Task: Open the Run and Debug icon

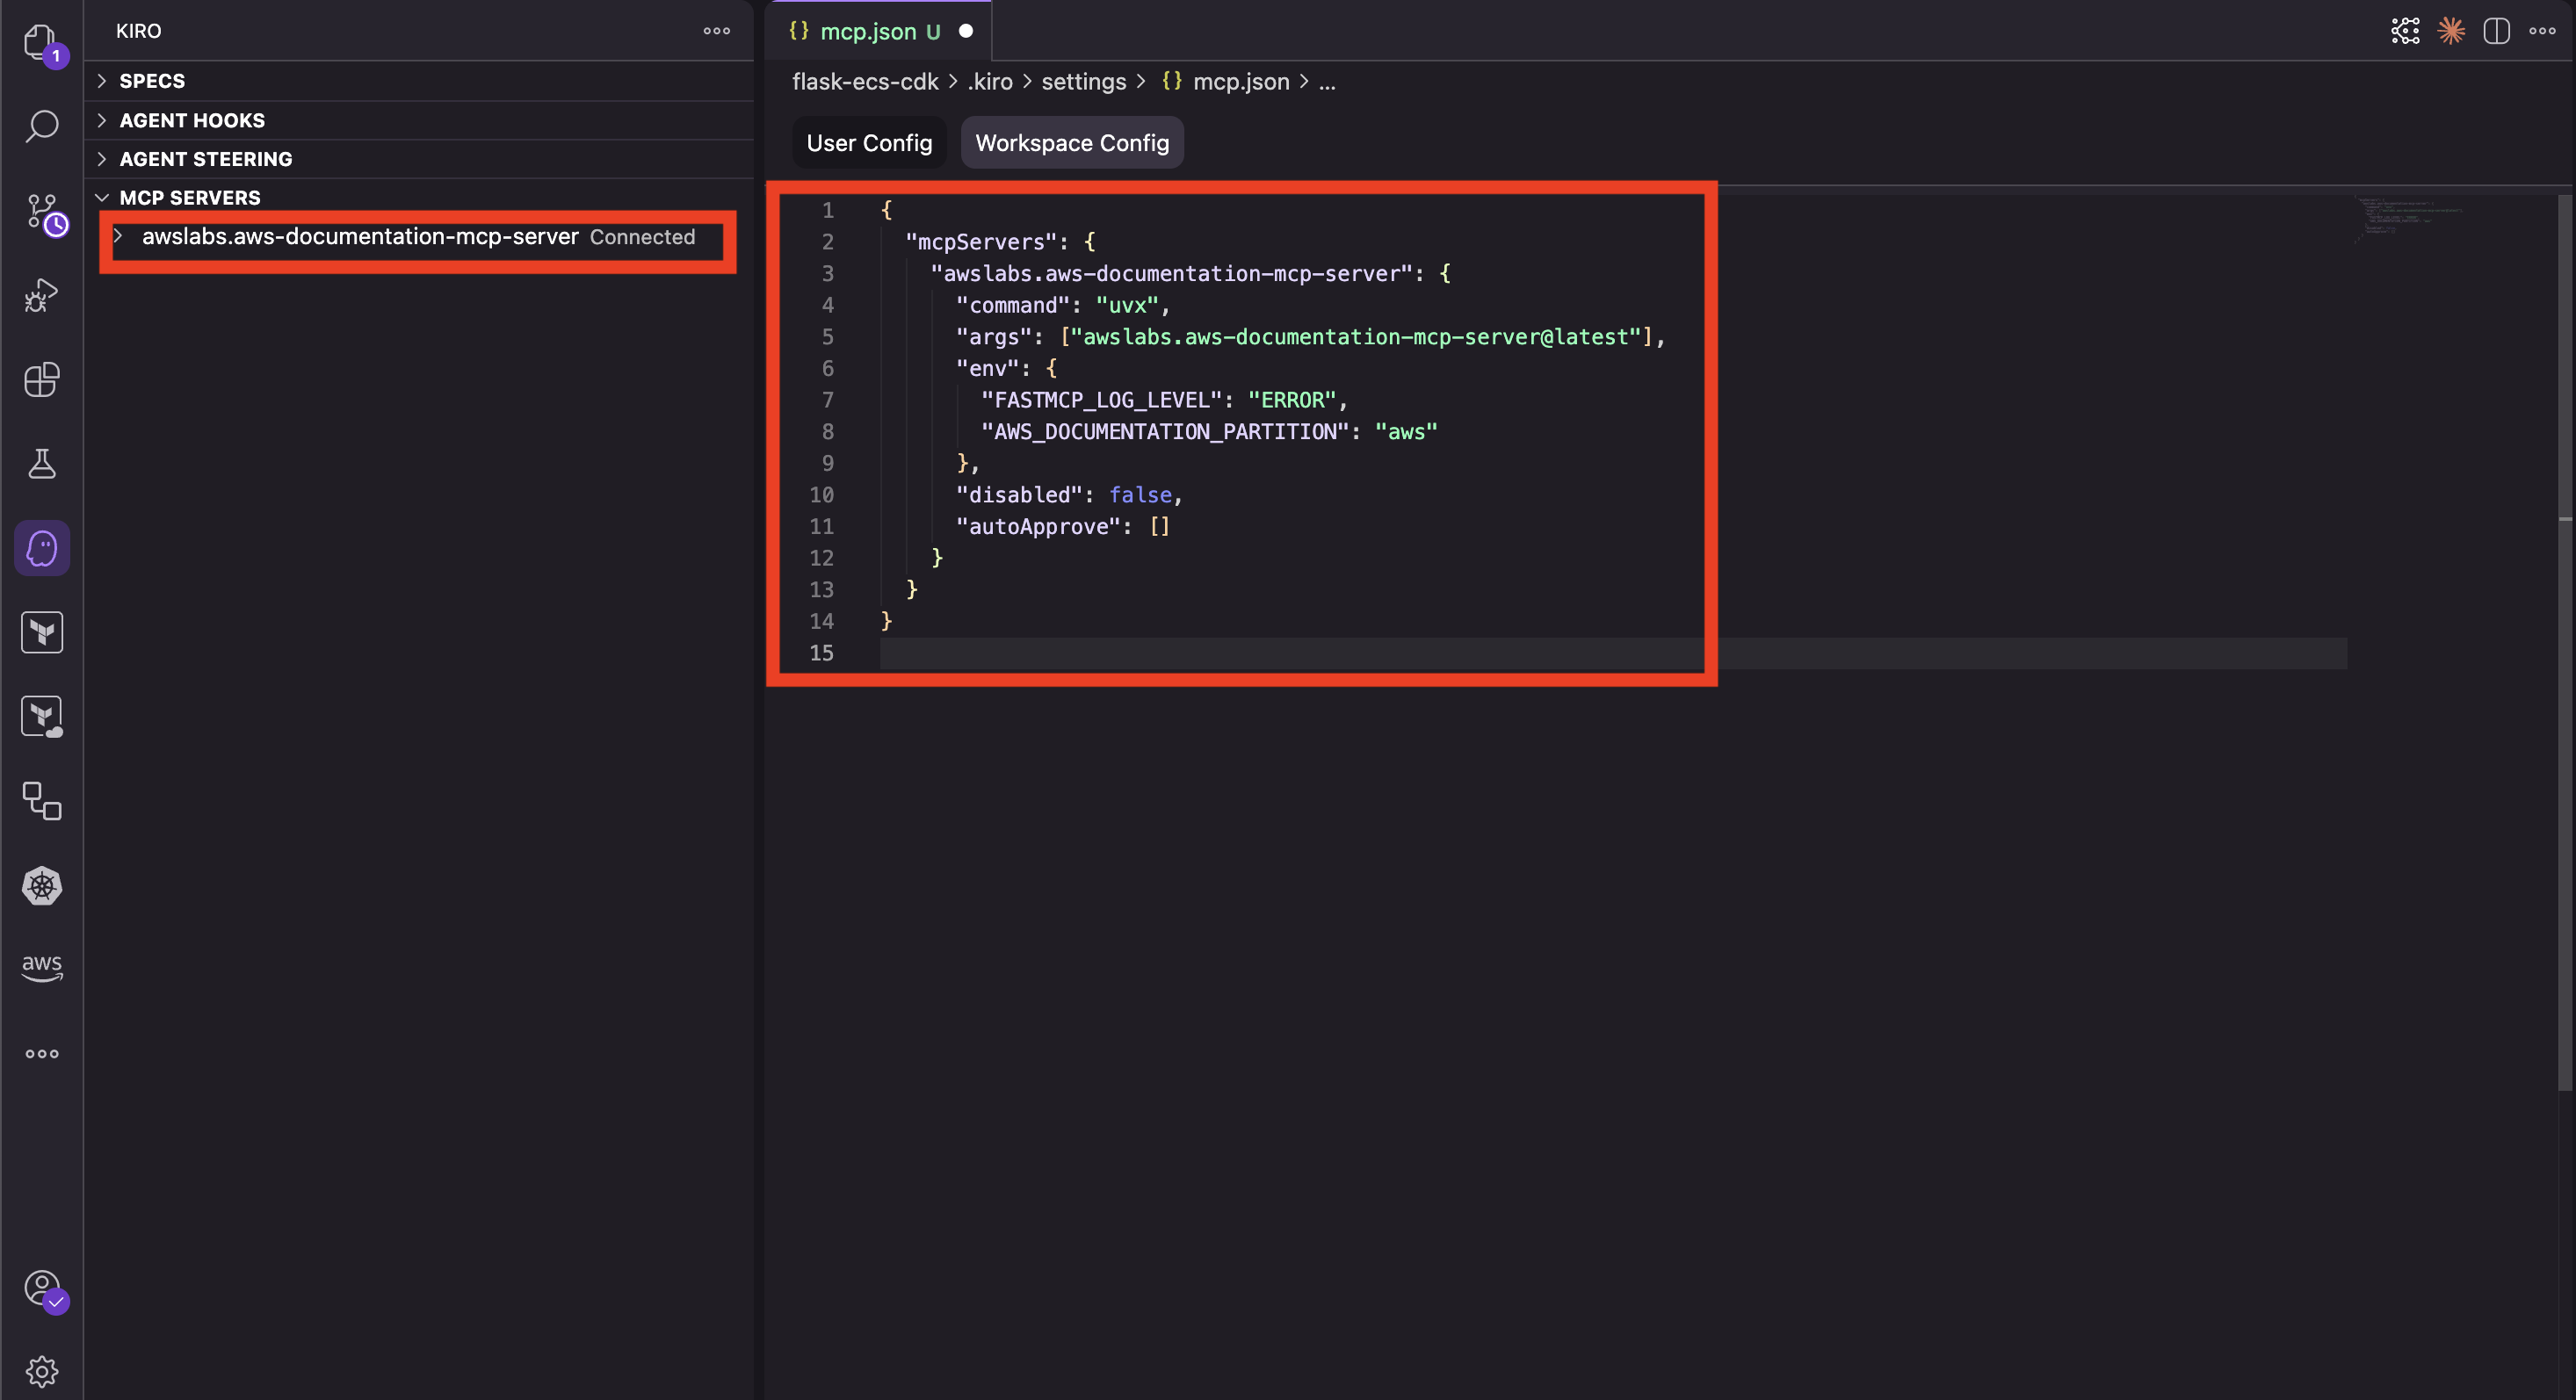Action: [x=41, y=295]
